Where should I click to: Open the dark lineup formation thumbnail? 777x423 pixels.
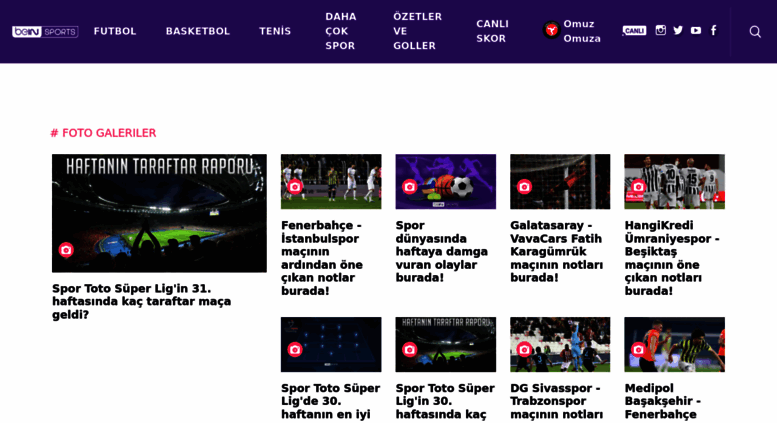pos(331,344)
